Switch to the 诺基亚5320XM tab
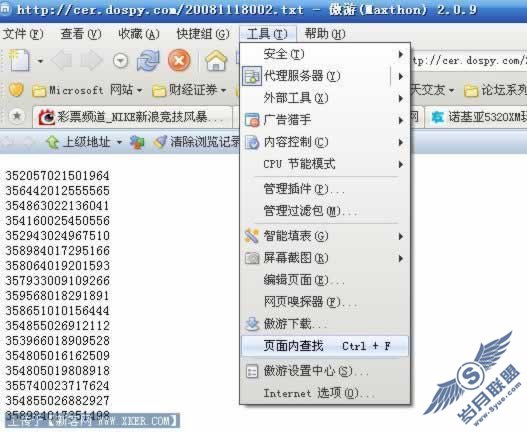The image size is (527, 433). [476, 117]
